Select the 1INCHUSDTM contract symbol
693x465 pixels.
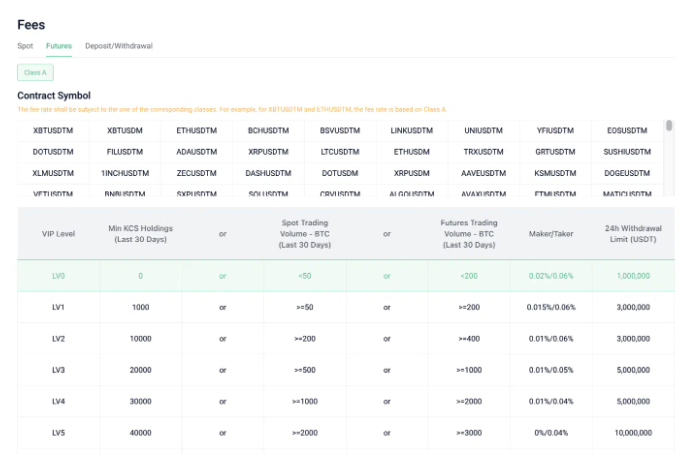click(x=125, y=172)
